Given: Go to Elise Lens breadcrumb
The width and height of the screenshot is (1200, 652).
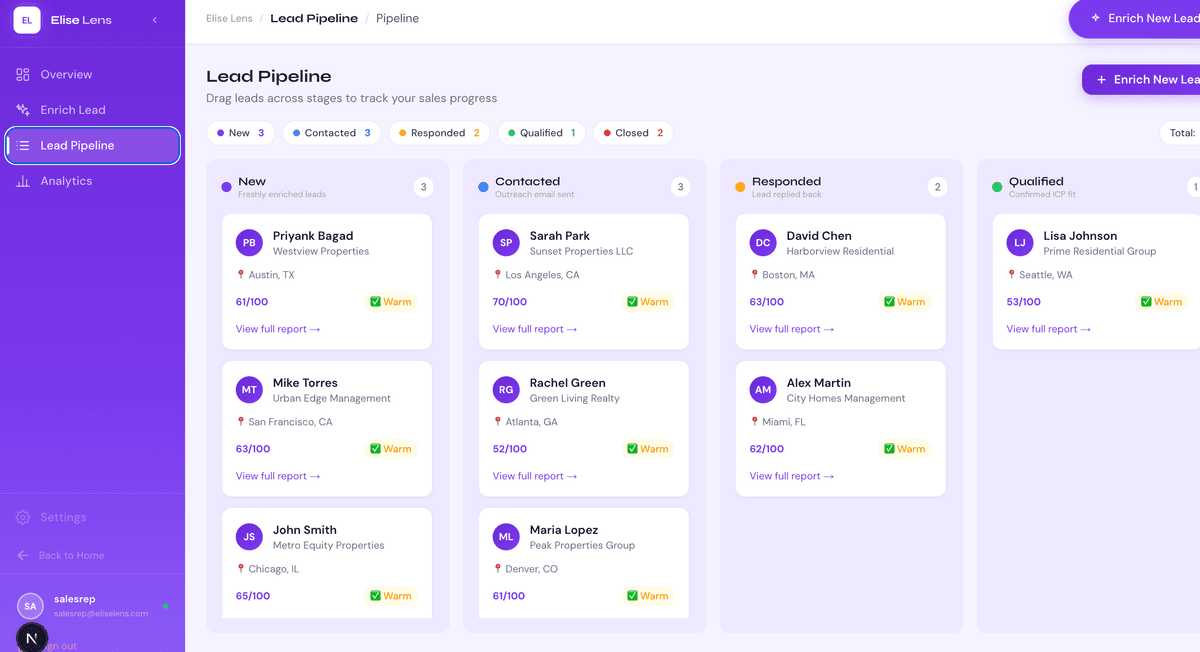Looking at the screenshot, I should tap(229, 19).
